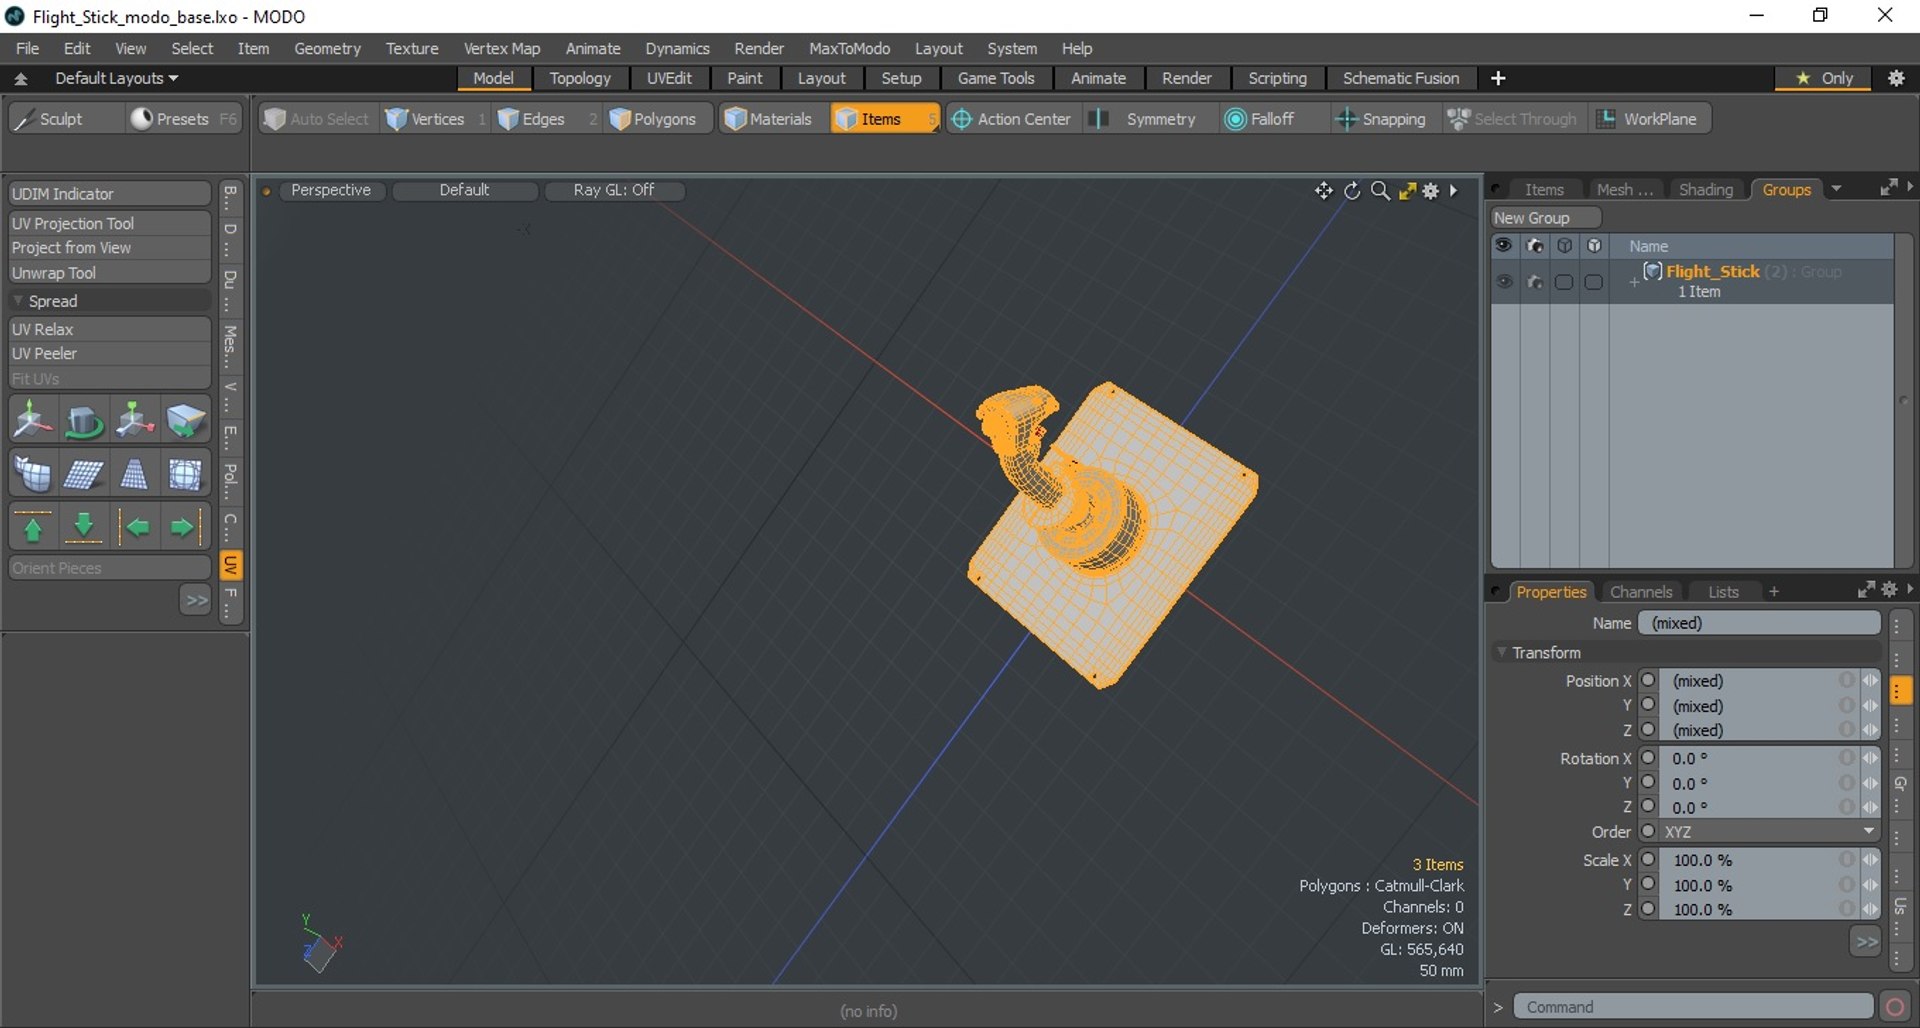The height and width of the screenshot is (1028, 1920).
Task: Switch to the Shading panel tab
Action: point(1706,189)
